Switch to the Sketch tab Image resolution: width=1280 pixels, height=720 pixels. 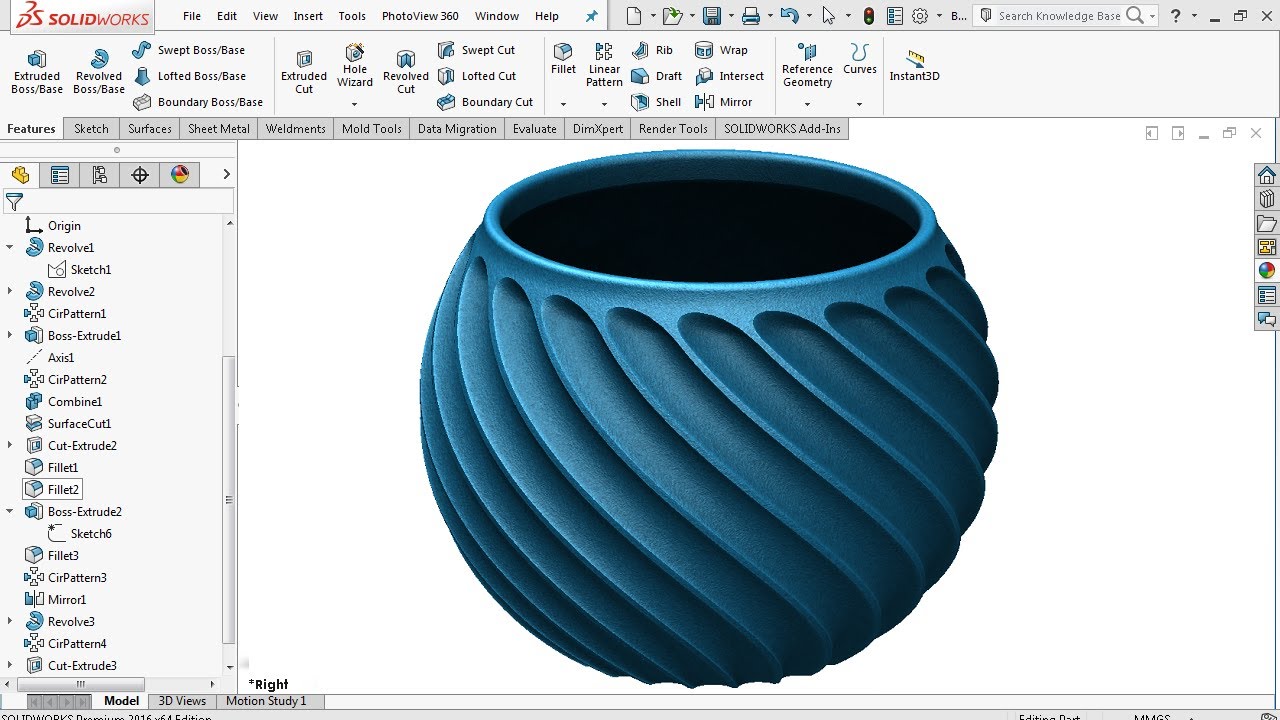pyautogui.click(x=91, y=129)
